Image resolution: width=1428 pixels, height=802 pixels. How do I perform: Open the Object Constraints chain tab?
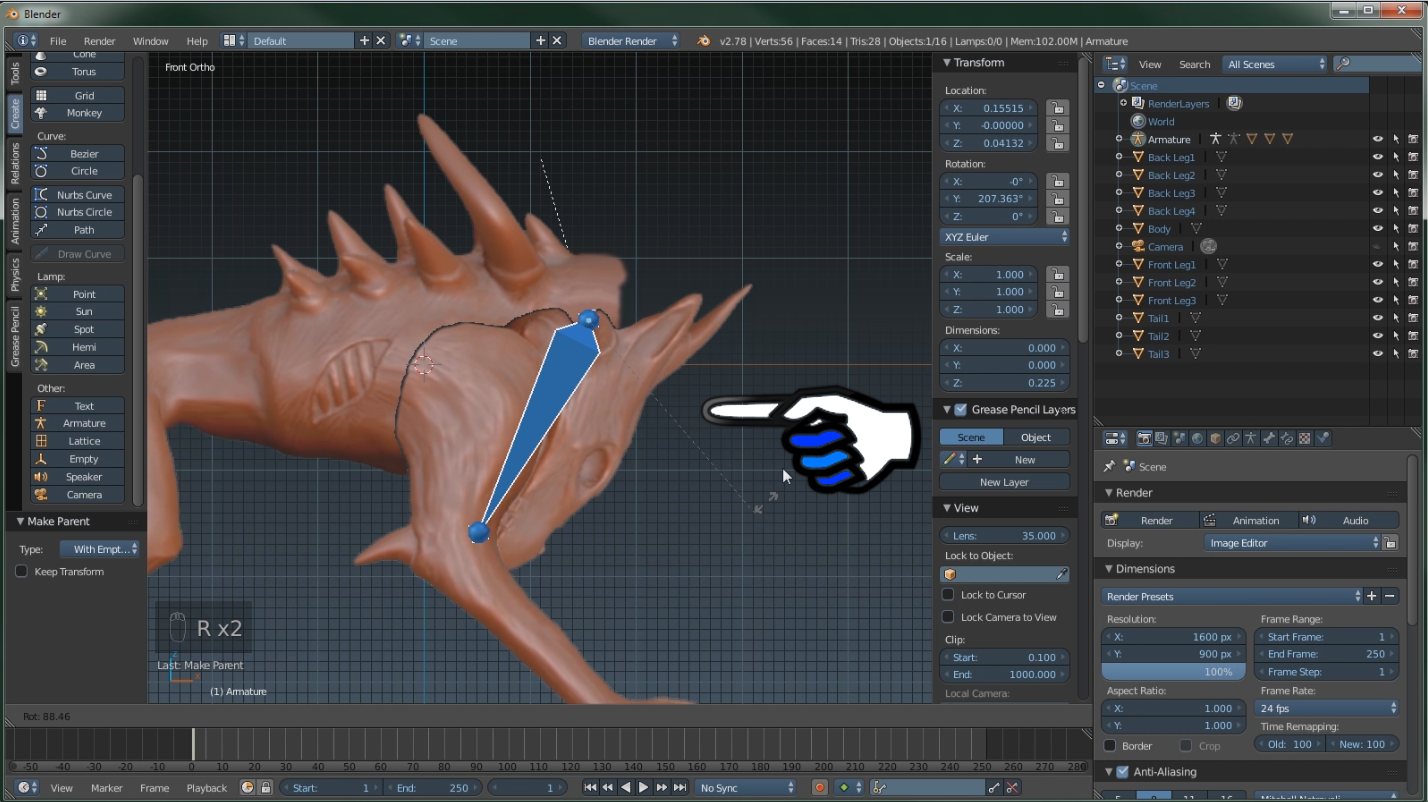(x=1233, y=438)
